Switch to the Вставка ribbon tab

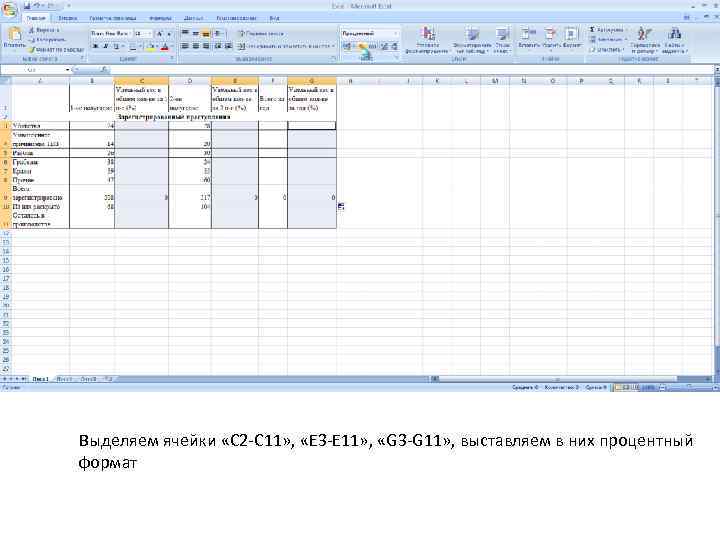pyautogui.click(x=68, y=18)
